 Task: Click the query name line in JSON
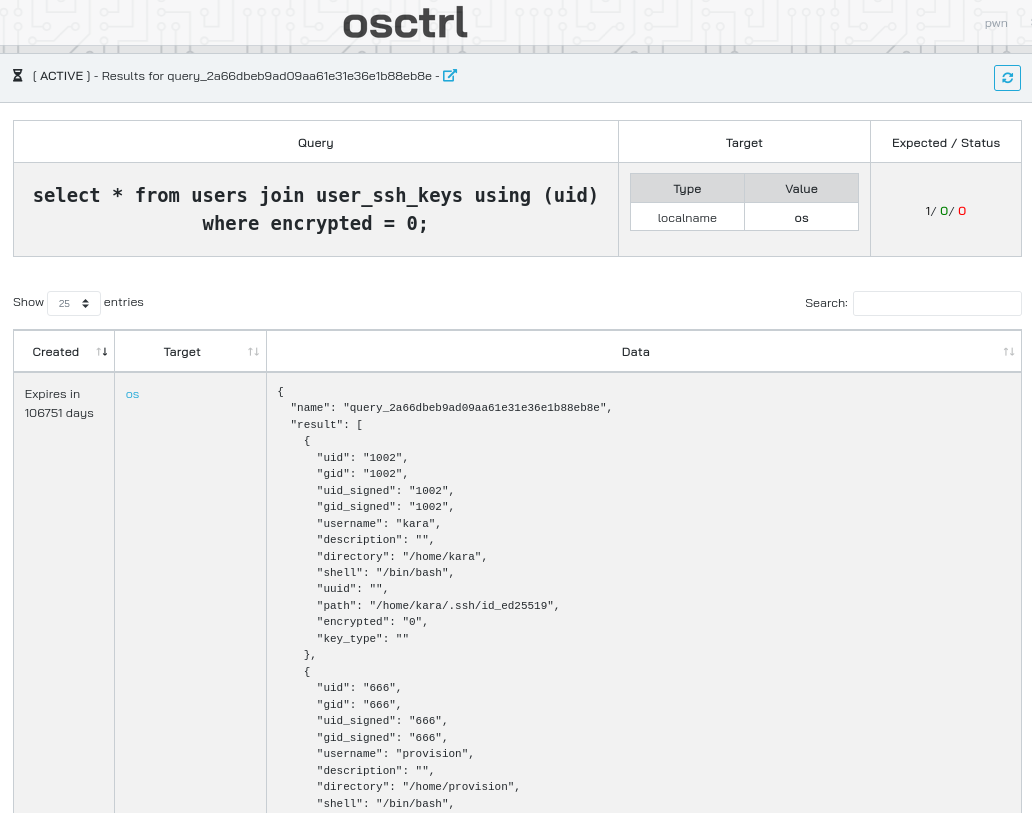click(x=452, y=408)
